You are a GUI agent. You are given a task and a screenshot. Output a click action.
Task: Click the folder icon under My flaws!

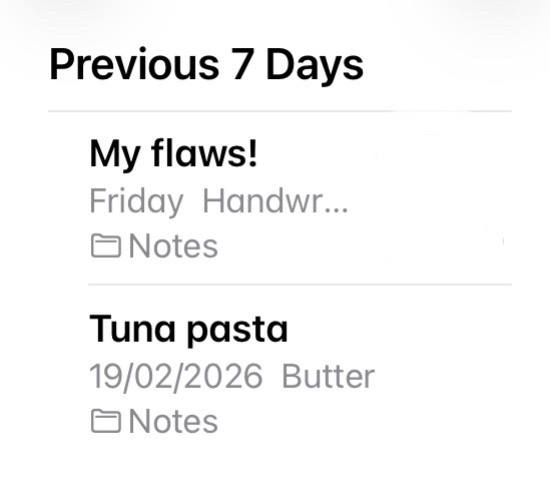coord(106,246)
